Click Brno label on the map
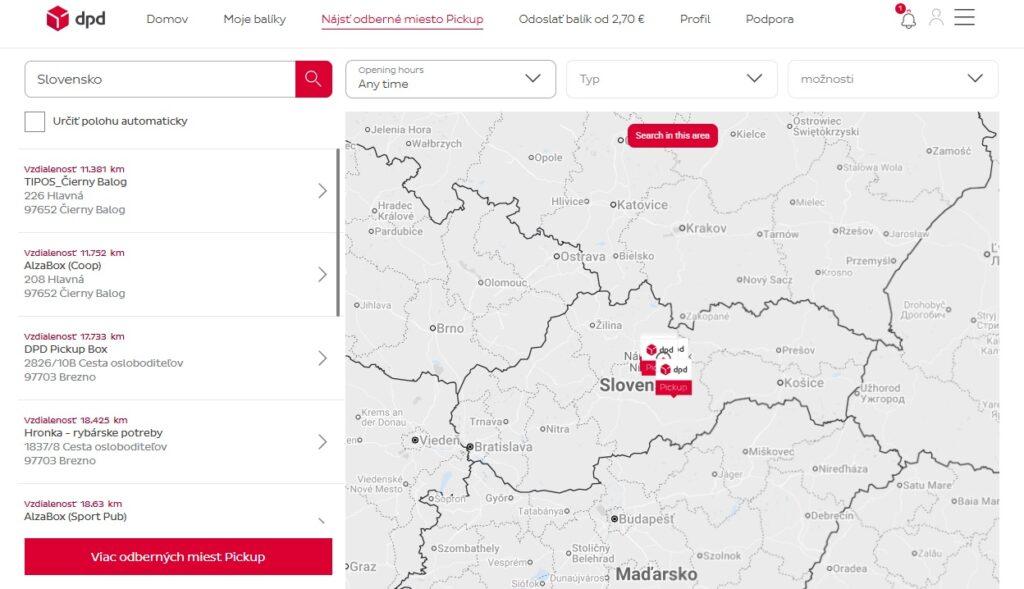 pos(450,328)
